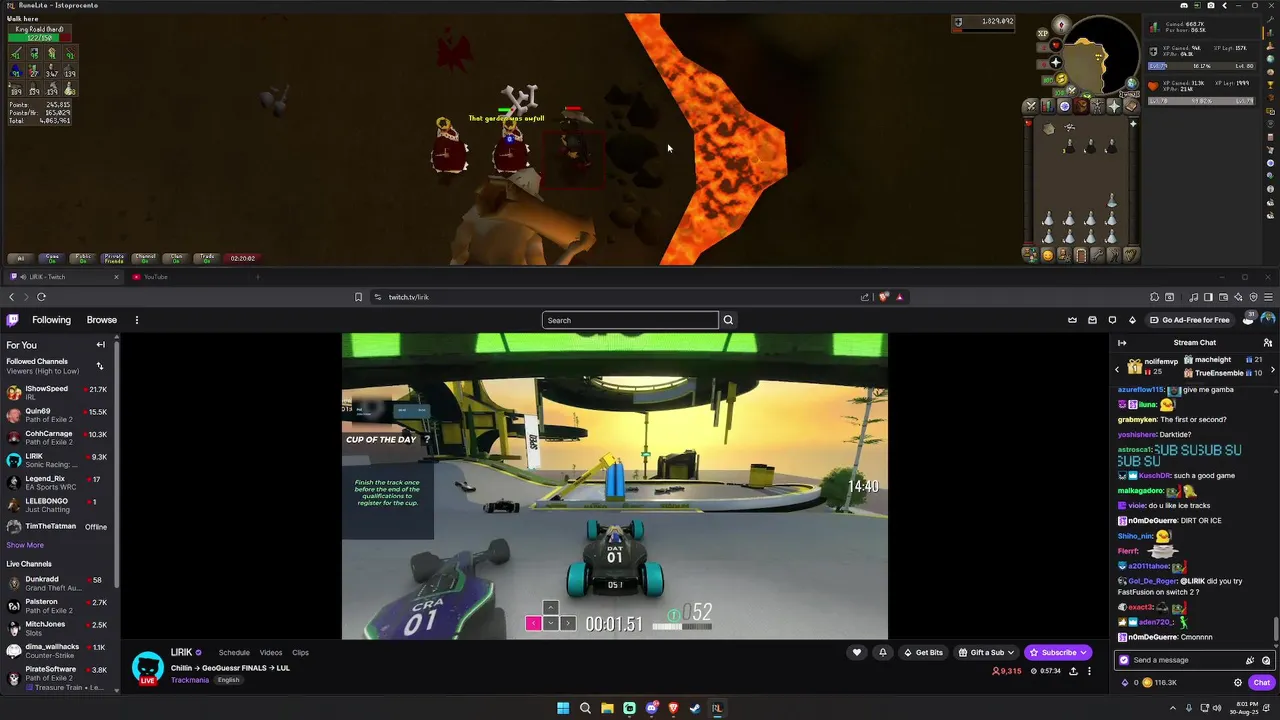Open the Twitch home logo

pyautogui.click(x=12, y=320)
